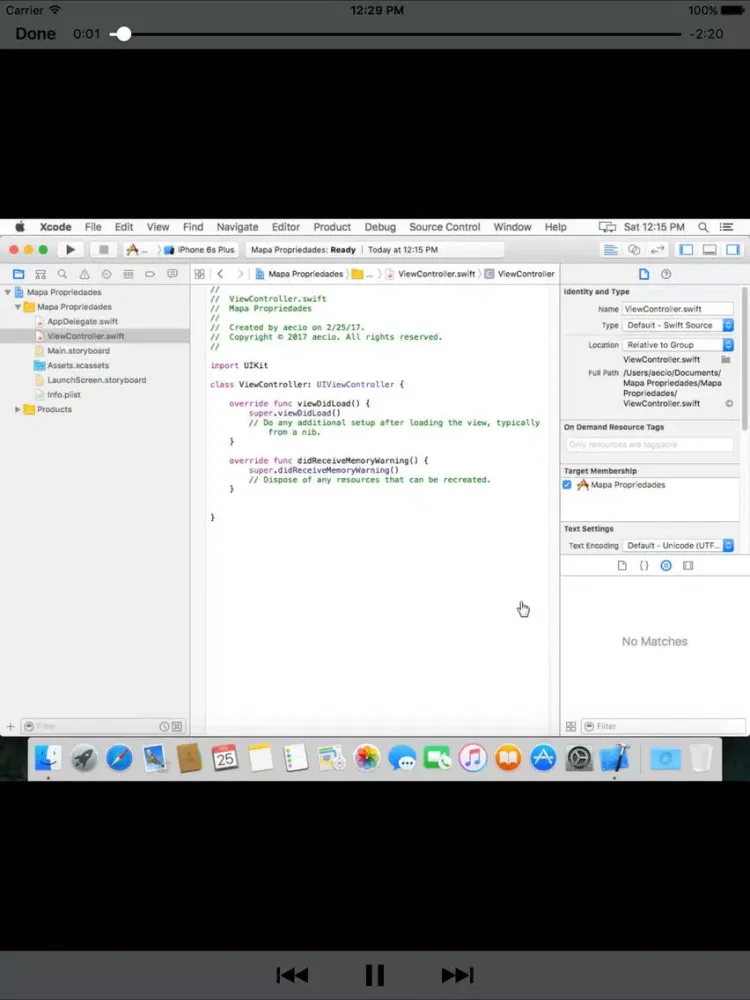Open the File menu
The image size is (750, 1000).
click(93, 226)
